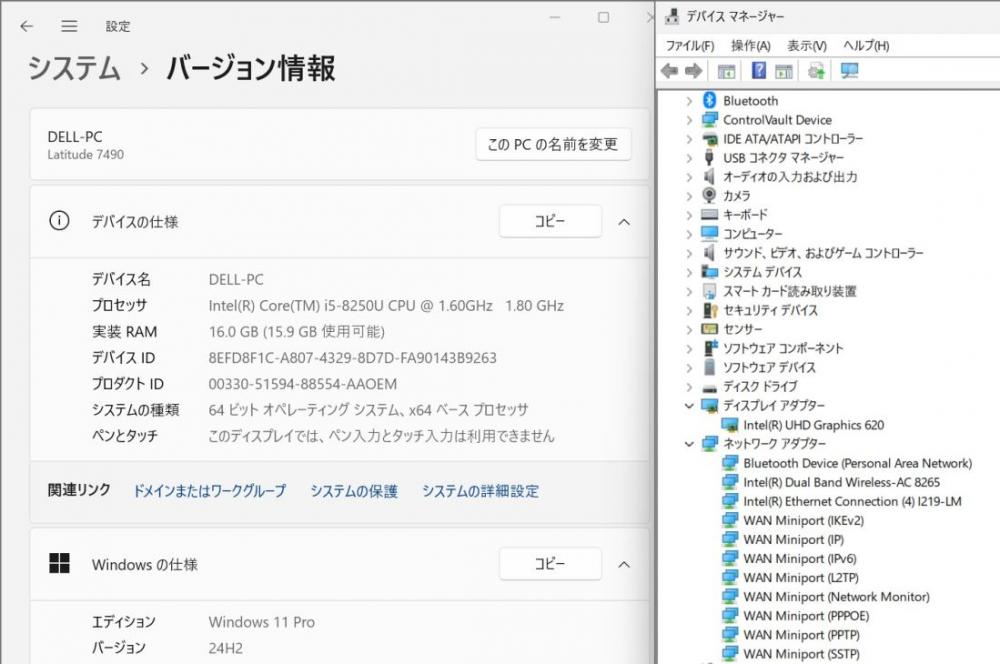Open the システムの保護 link
This screenshot has height=664, width=1000.
[x=354, y=491]
